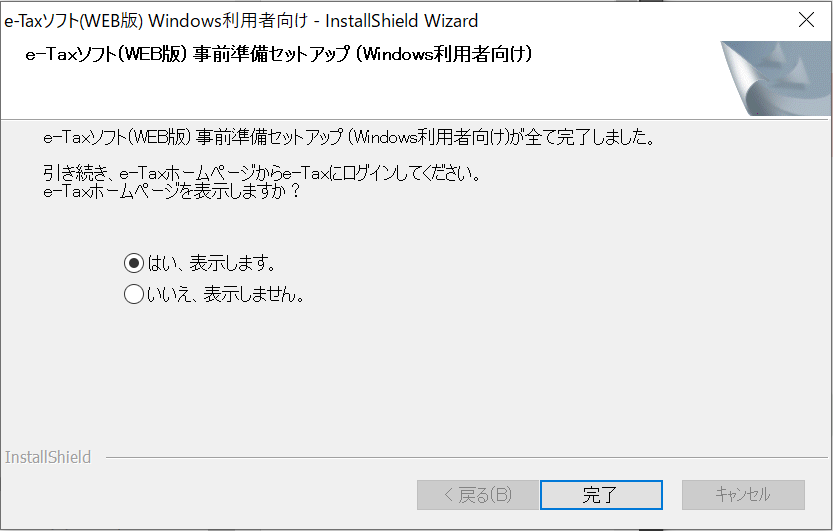Close the InstallShield Wizard window
Viewport: 833px width, 531px height.
806,20
